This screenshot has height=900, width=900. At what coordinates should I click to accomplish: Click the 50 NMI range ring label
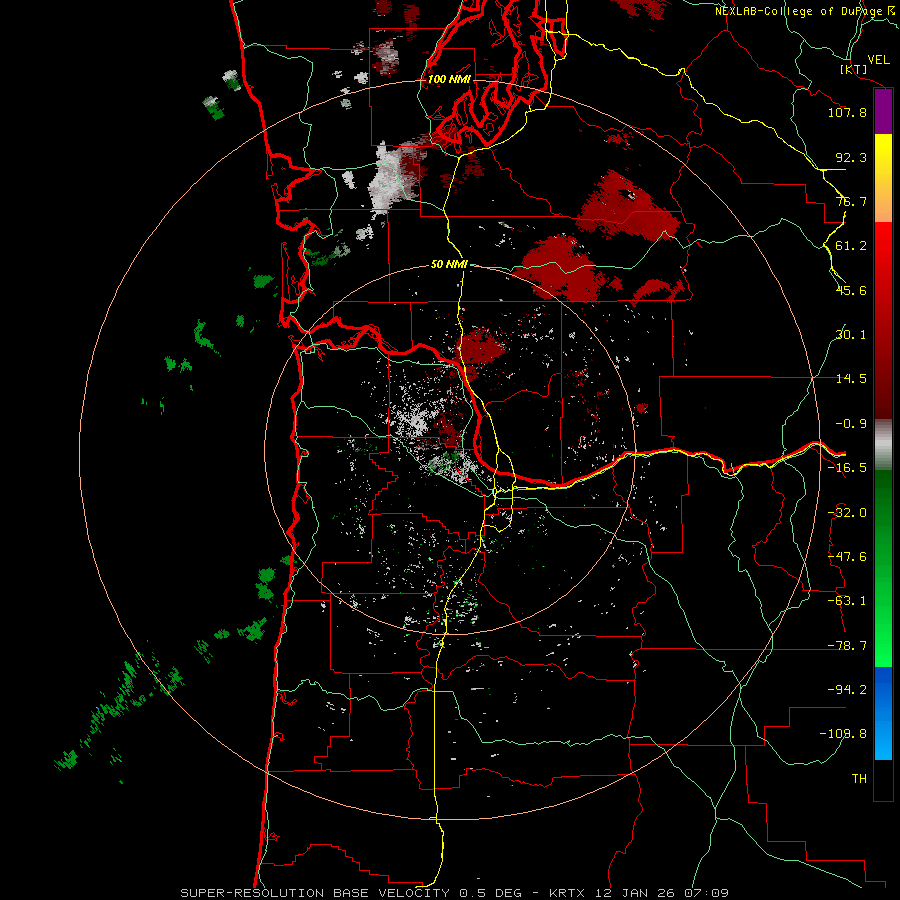point(449,265)
